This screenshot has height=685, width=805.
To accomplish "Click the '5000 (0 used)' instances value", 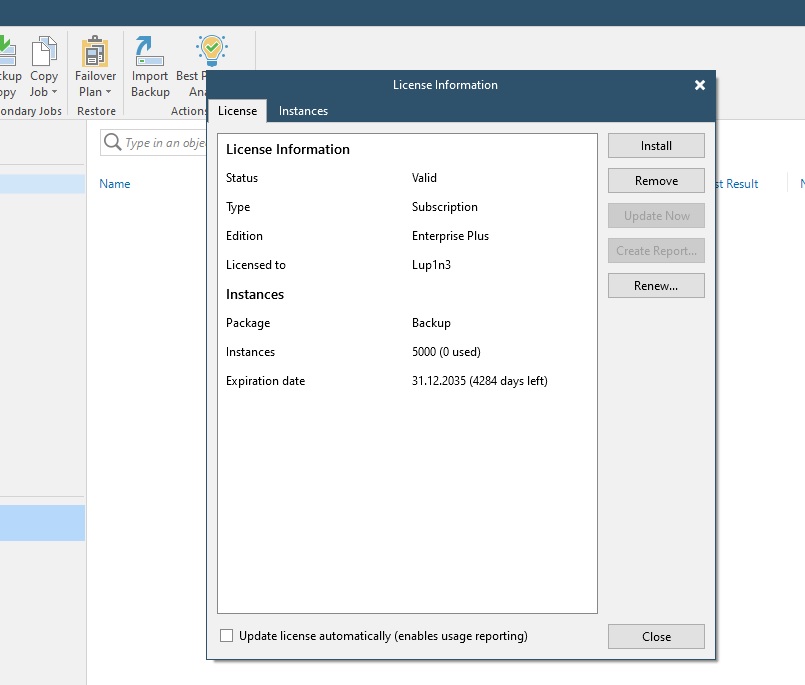I will click(x=446, y=352).
